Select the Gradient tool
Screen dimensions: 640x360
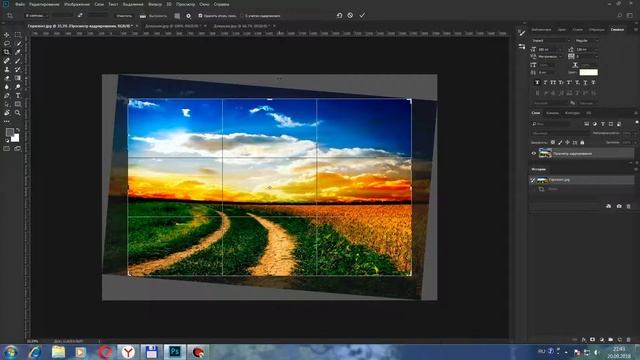tap(18, 78)
